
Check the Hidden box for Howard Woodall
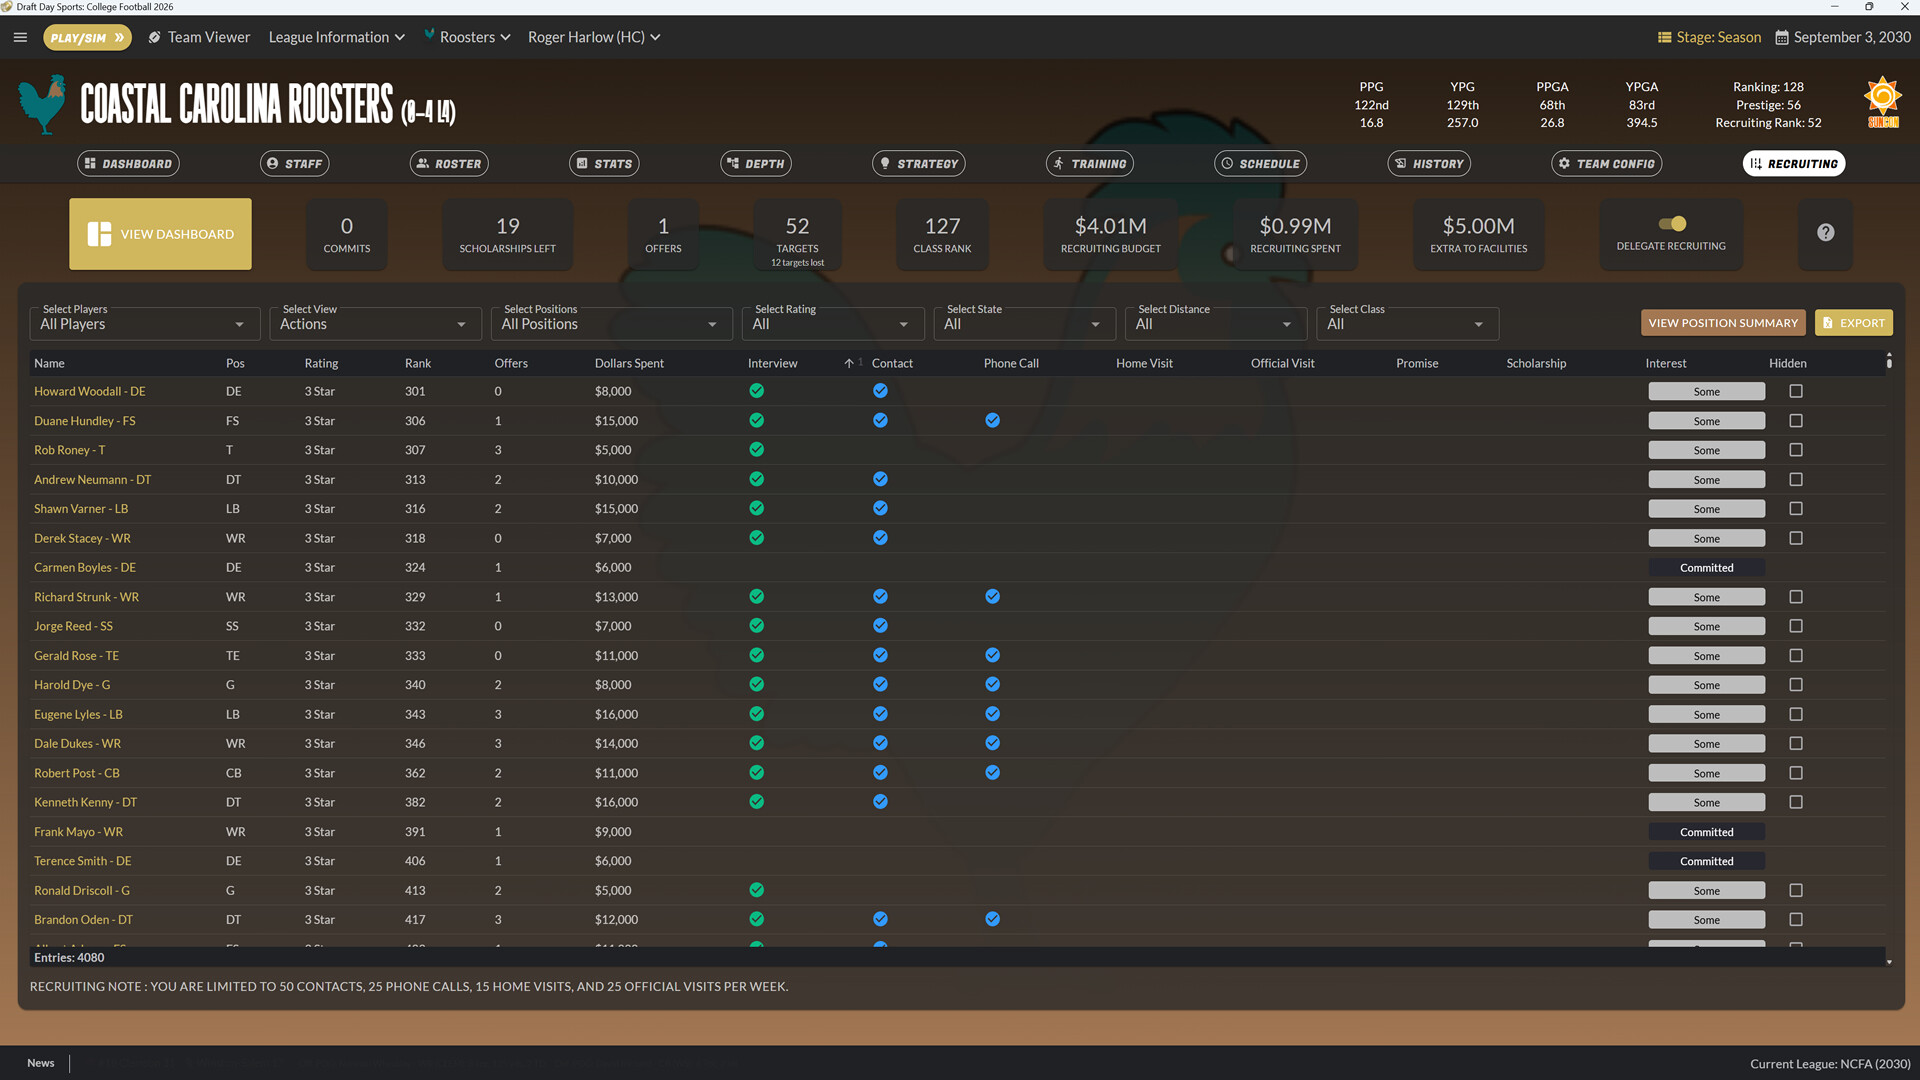[1796, 391]
